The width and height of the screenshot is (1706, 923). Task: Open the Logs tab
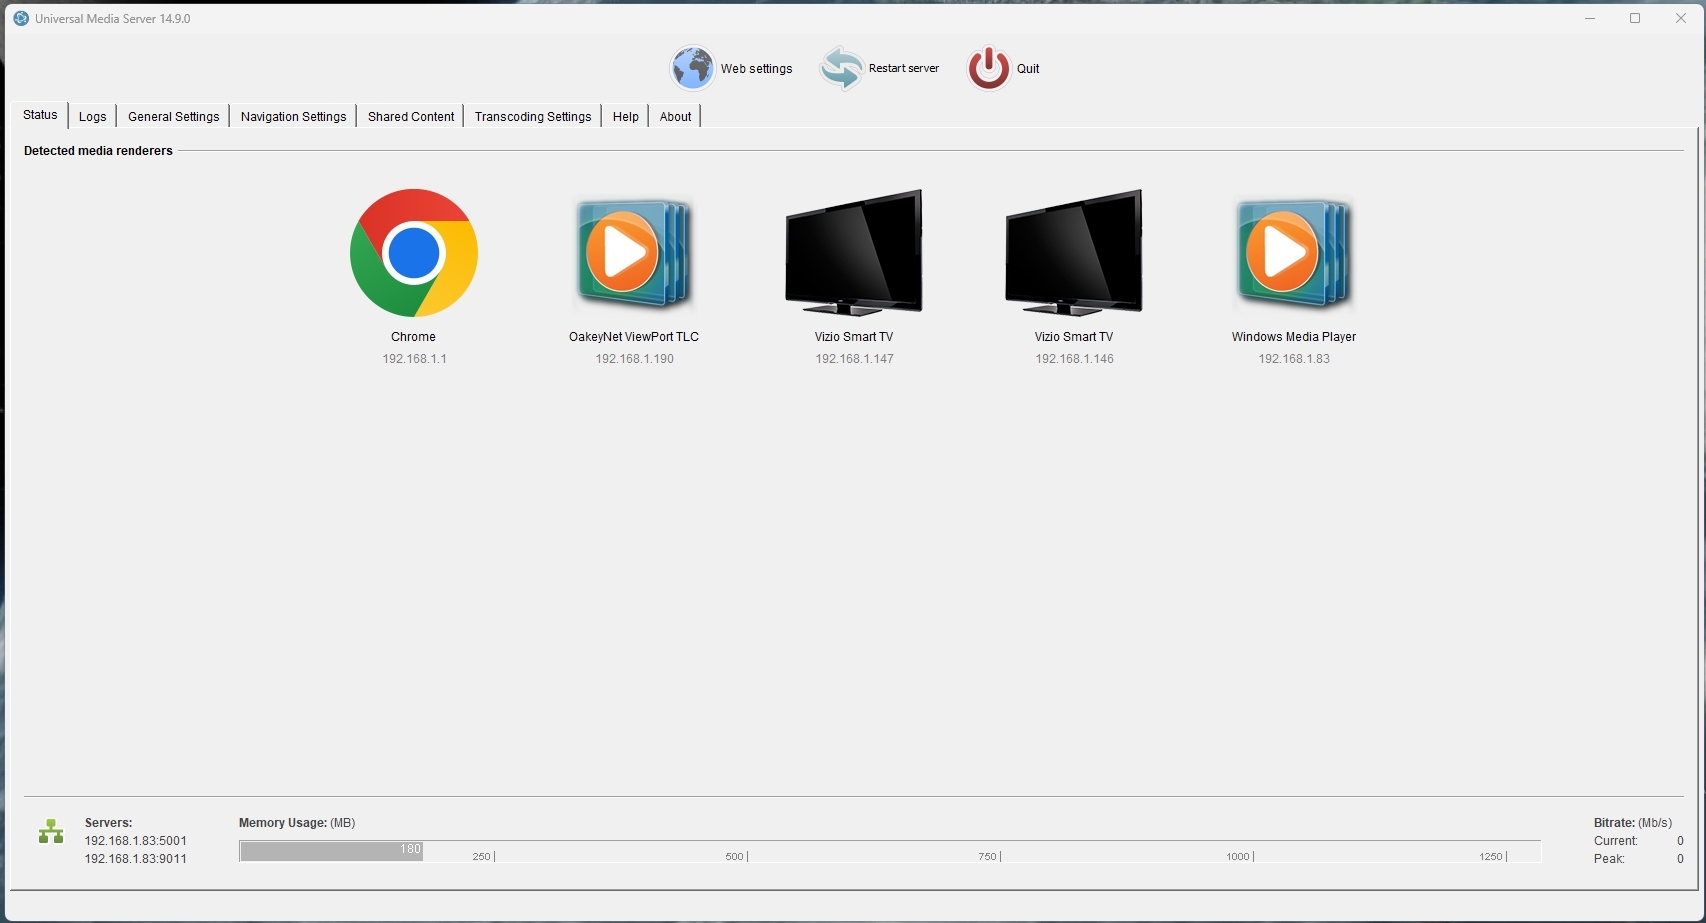click(x=93, y=116)
